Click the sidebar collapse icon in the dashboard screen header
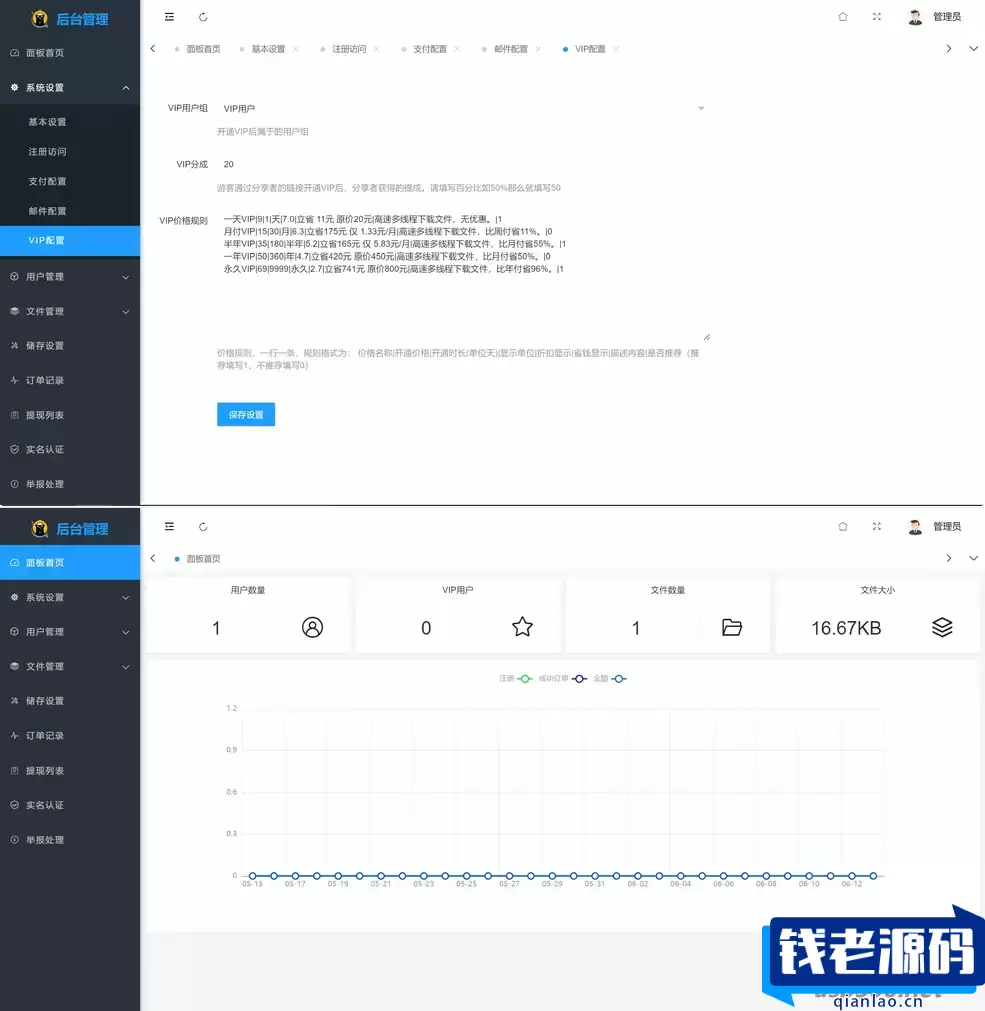Screen dimensions: 985x1011 pos(169,527)
